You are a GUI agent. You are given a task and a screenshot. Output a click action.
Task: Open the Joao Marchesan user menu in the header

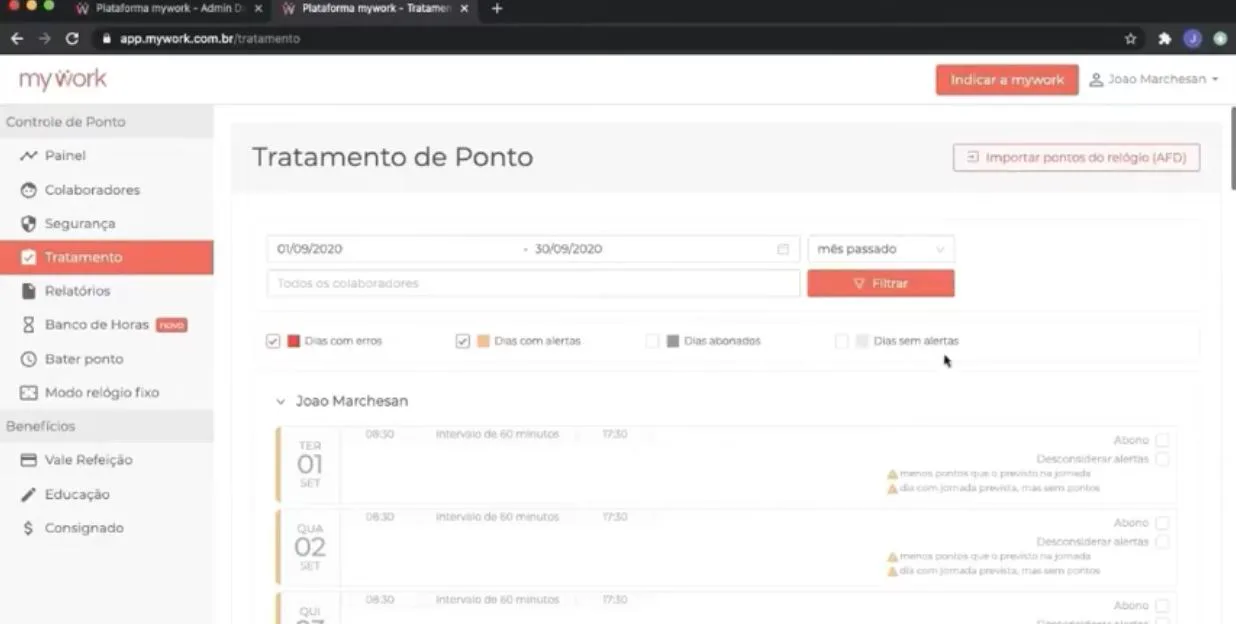tap(1154, 80)
